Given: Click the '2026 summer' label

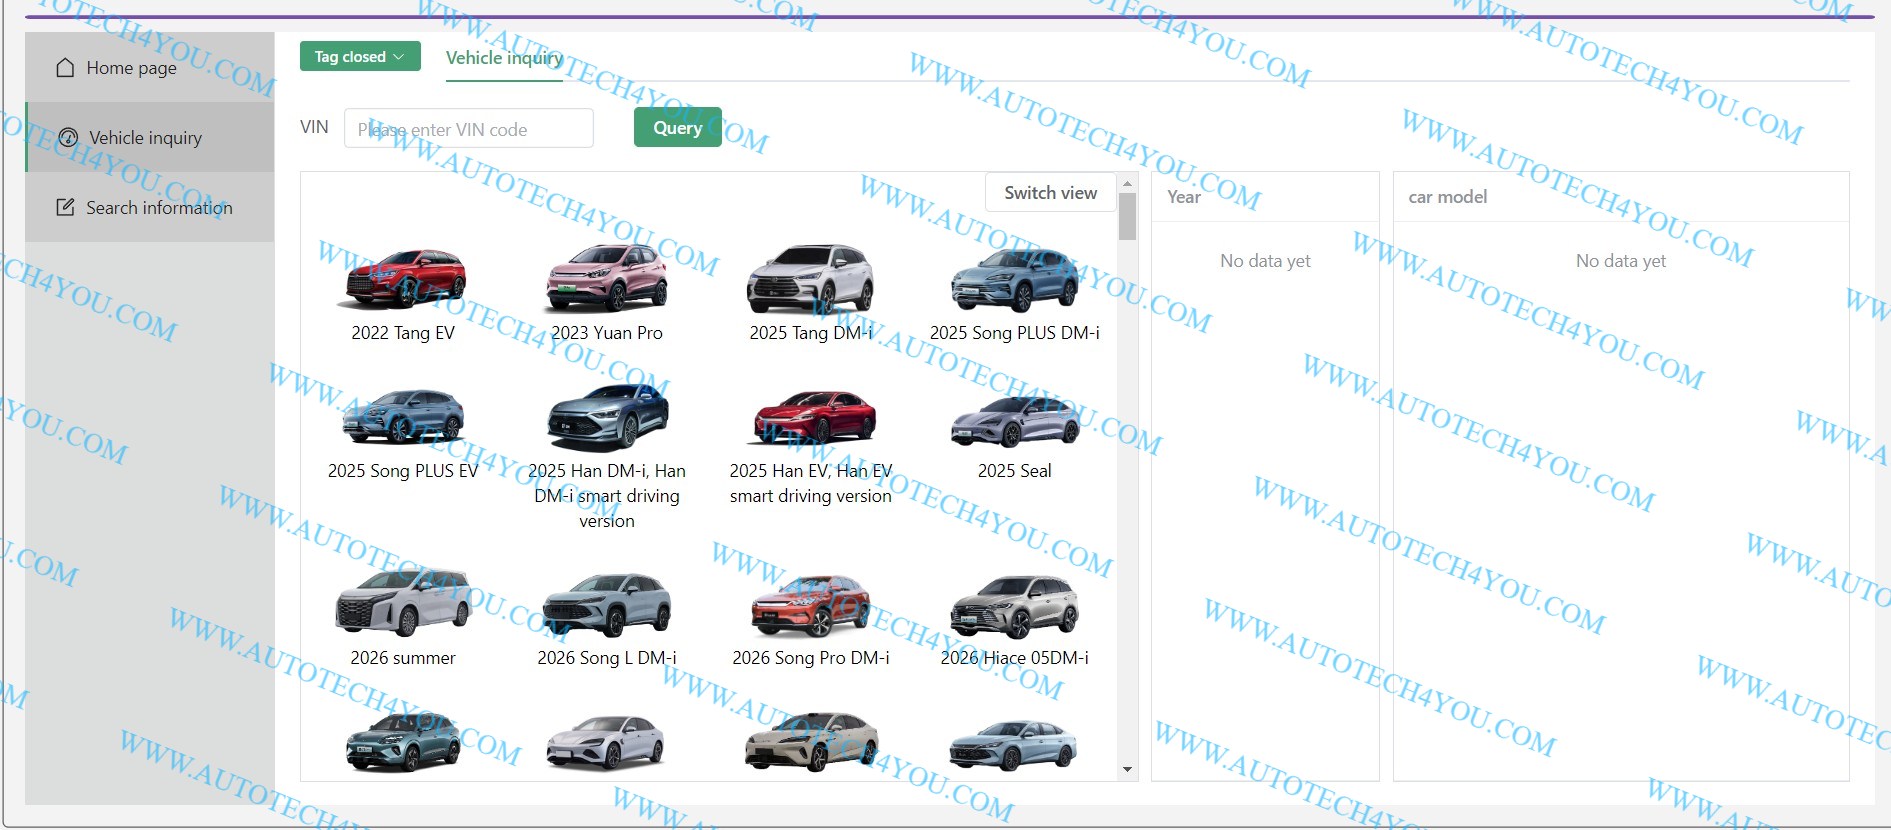Looking at the screenshot, I should pos(403,658).
